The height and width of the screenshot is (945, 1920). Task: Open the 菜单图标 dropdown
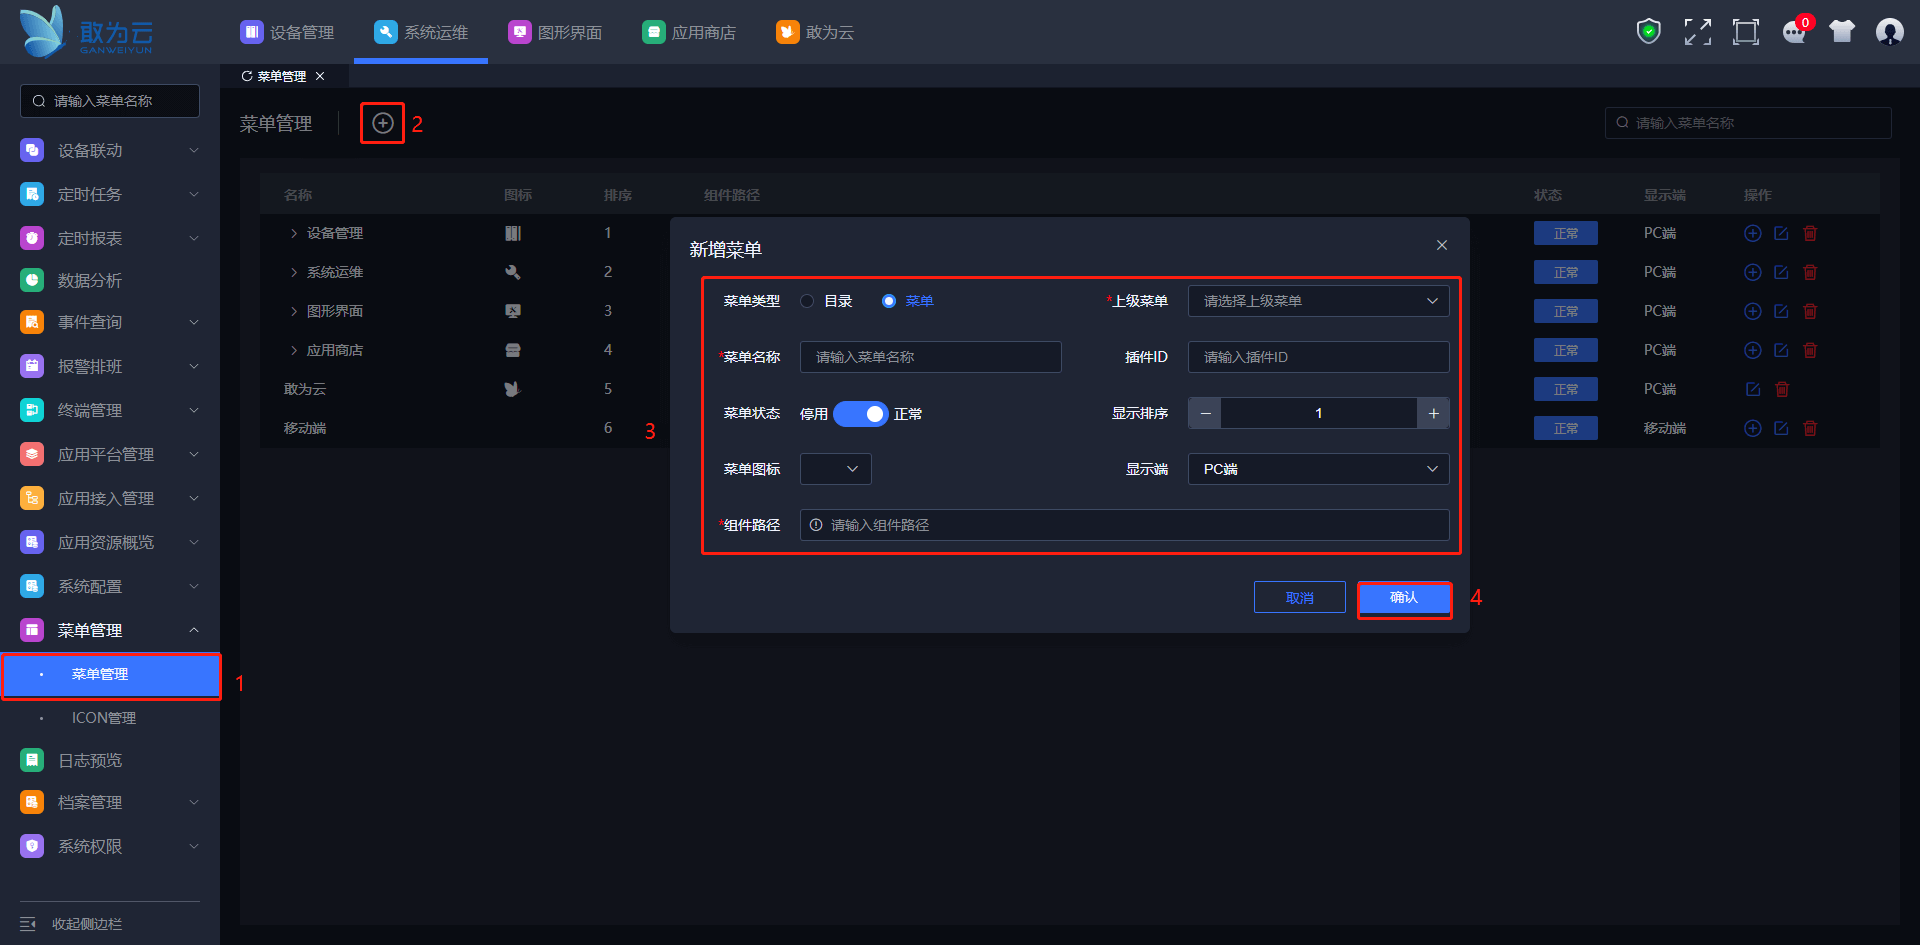[x=836, y=469]
